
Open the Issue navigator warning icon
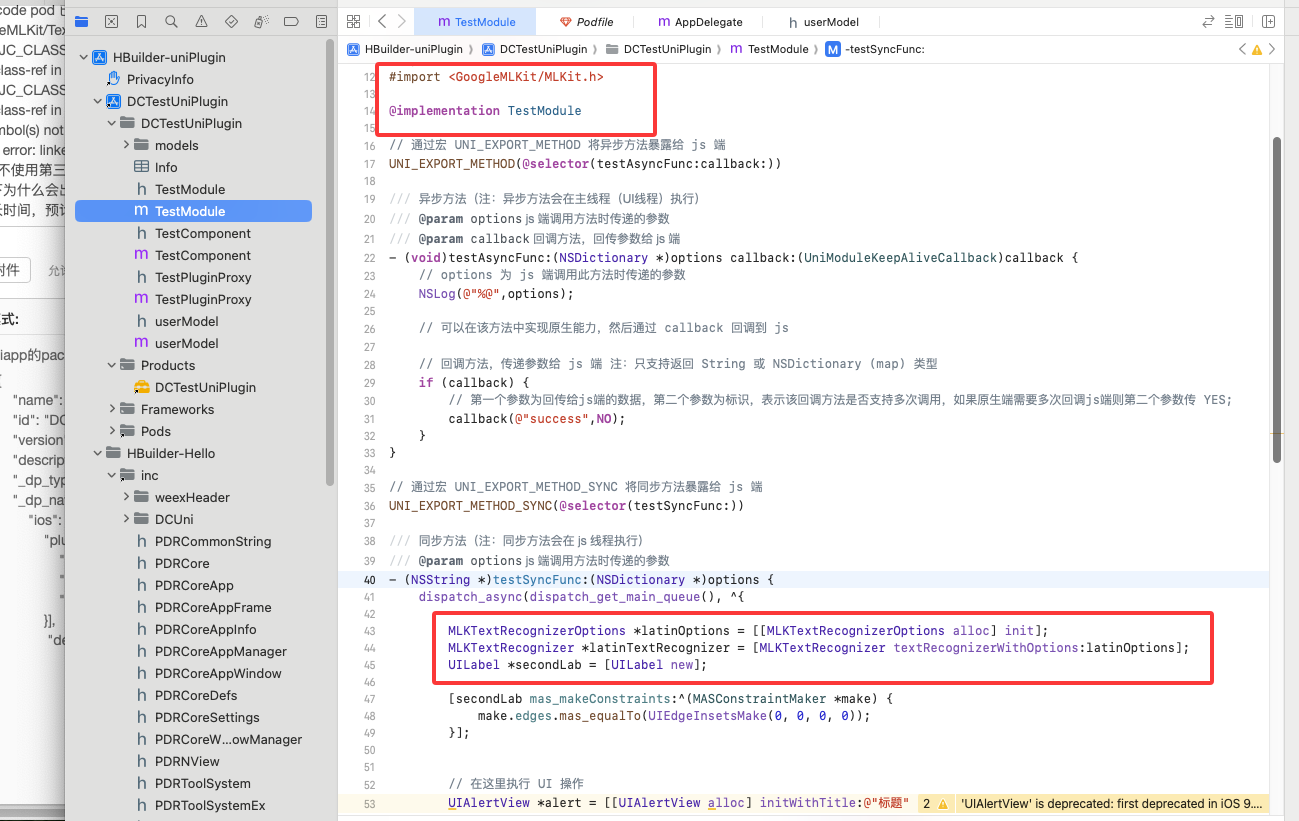click(x=201, y=21)
